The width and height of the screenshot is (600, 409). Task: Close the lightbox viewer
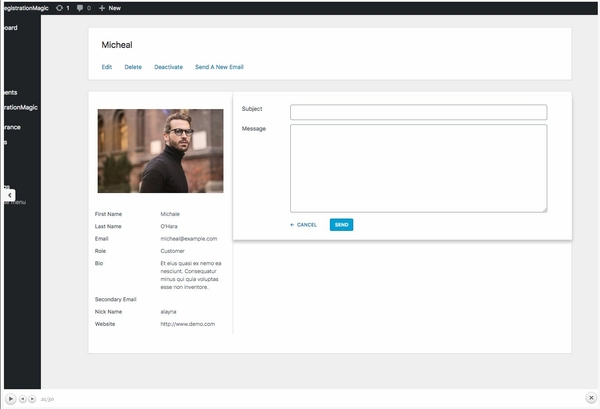tap(591, 398)
